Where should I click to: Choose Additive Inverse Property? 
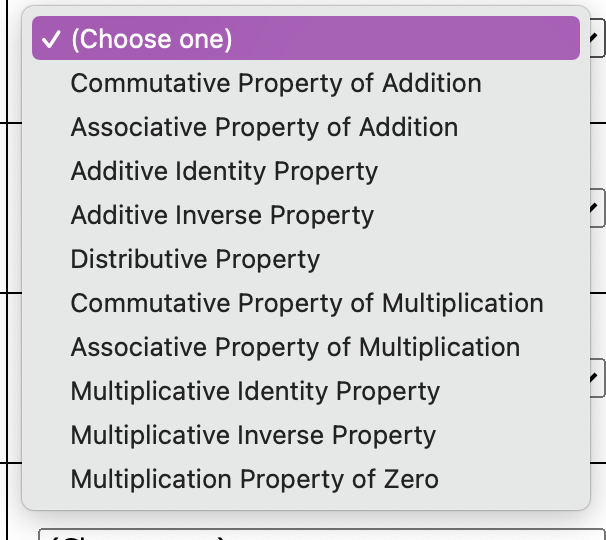306,215
